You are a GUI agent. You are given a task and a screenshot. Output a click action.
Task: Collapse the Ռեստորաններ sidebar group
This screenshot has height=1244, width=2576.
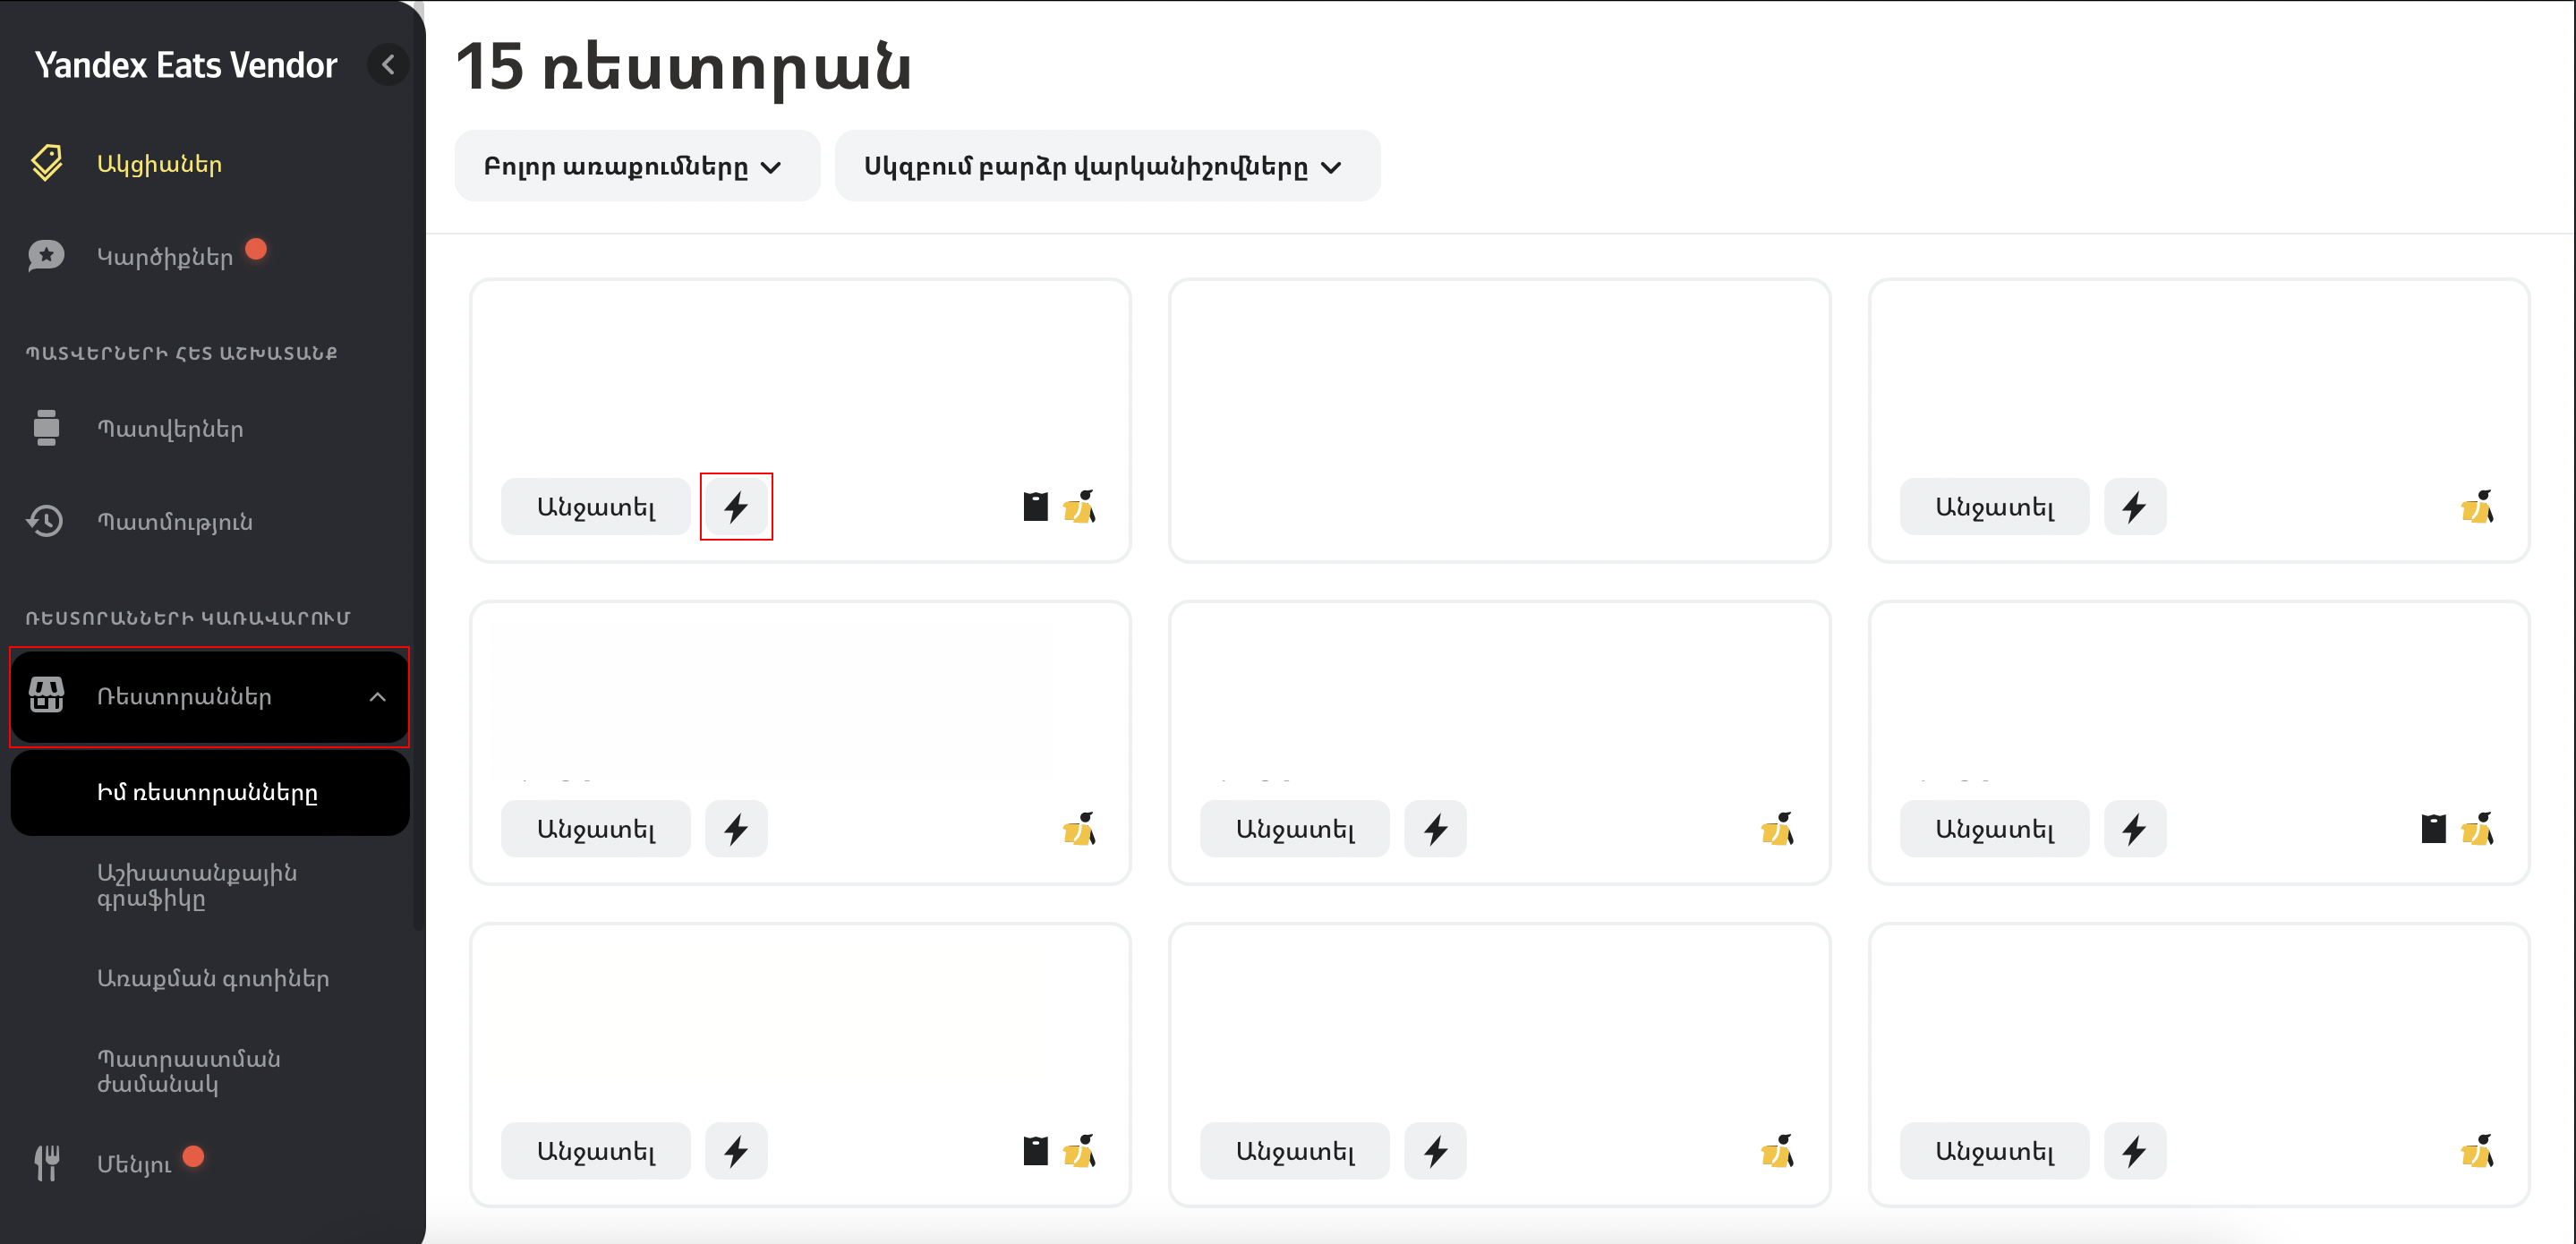tap(377, 697)
